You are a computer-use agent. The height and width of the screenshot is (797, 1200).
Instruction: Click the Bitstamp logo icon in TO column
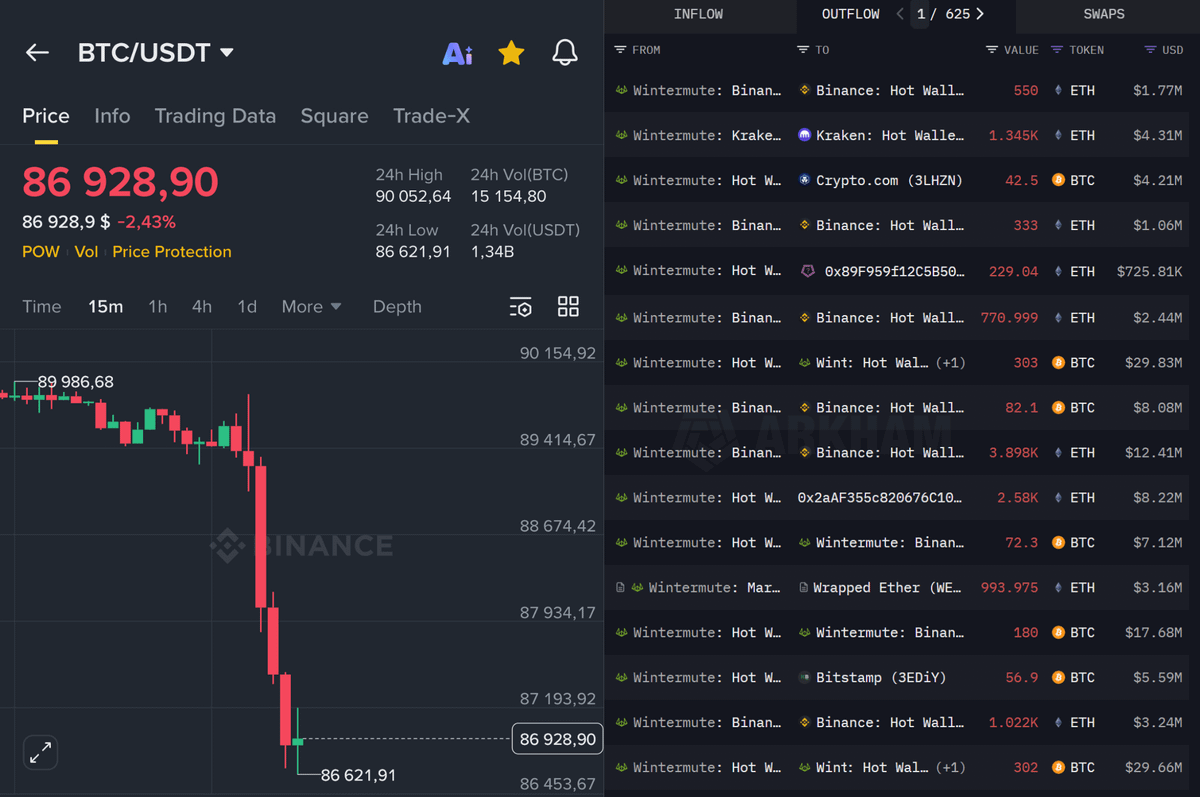click(x=805, y=678)
